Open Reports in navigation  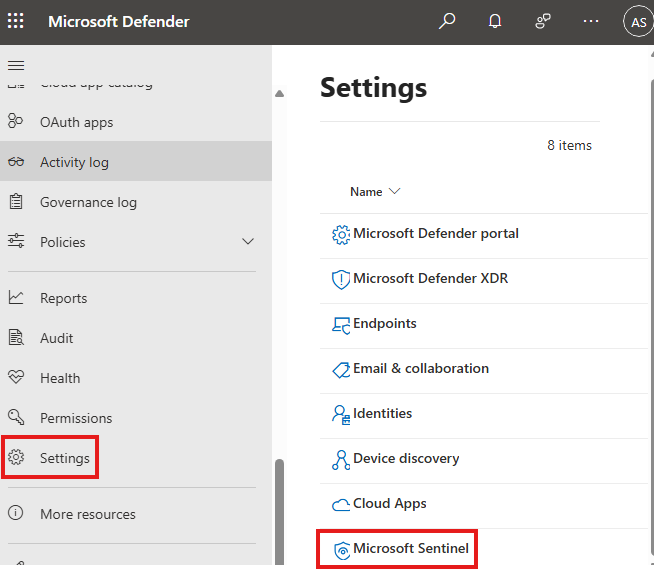click(x=63, y=298)
